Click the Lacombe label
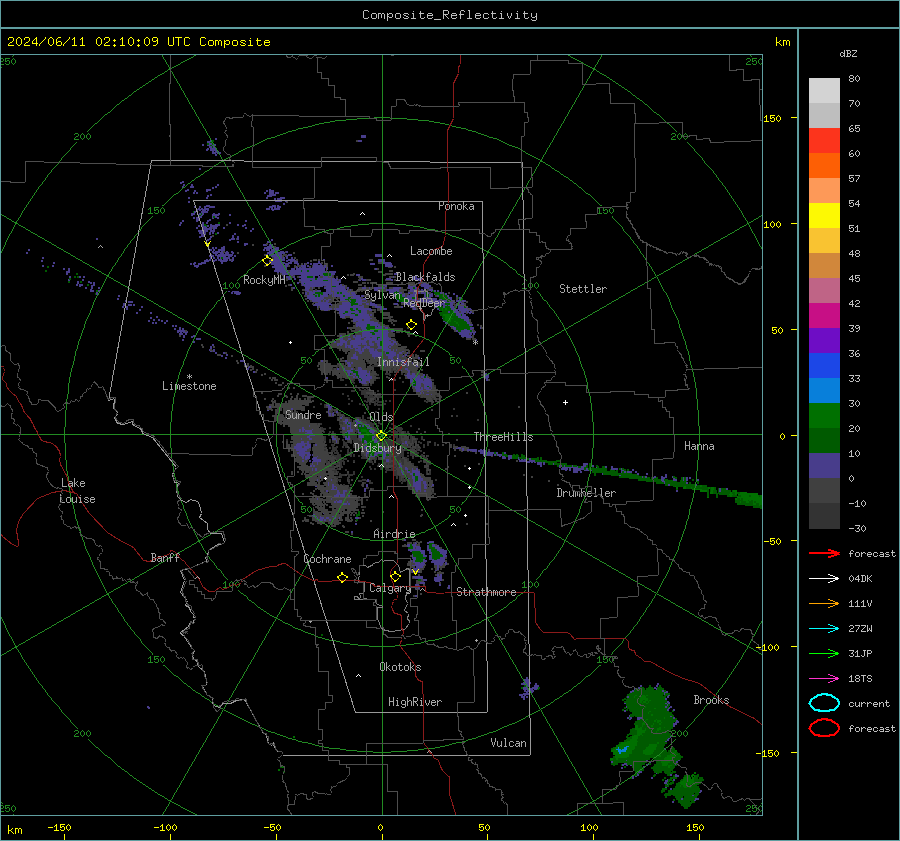This screenshot has height=841, width=900. tap(431, 251)
